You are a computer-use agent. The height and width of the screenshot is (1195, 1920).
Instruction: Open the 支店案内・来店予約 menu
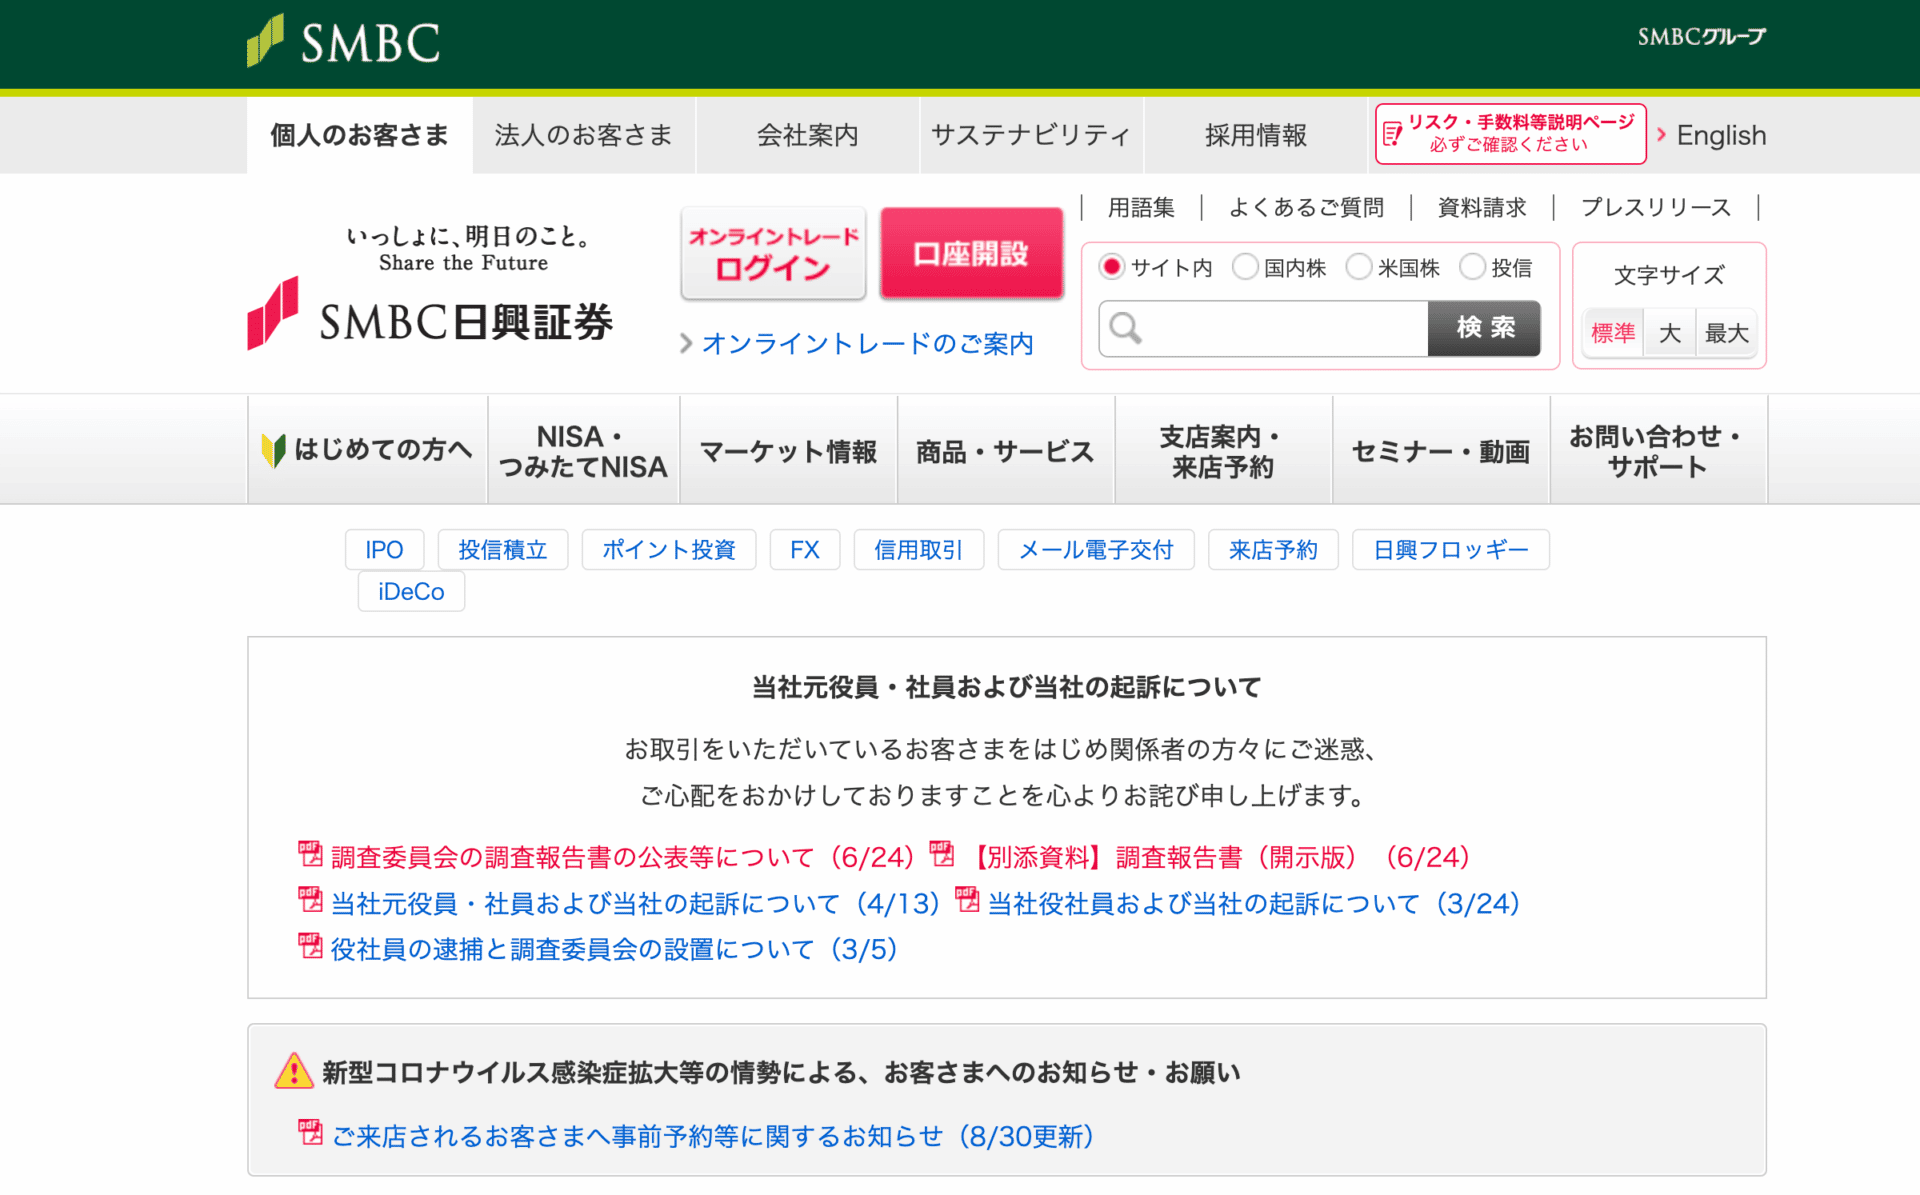pyautogui.click(x=1223, y=450)
